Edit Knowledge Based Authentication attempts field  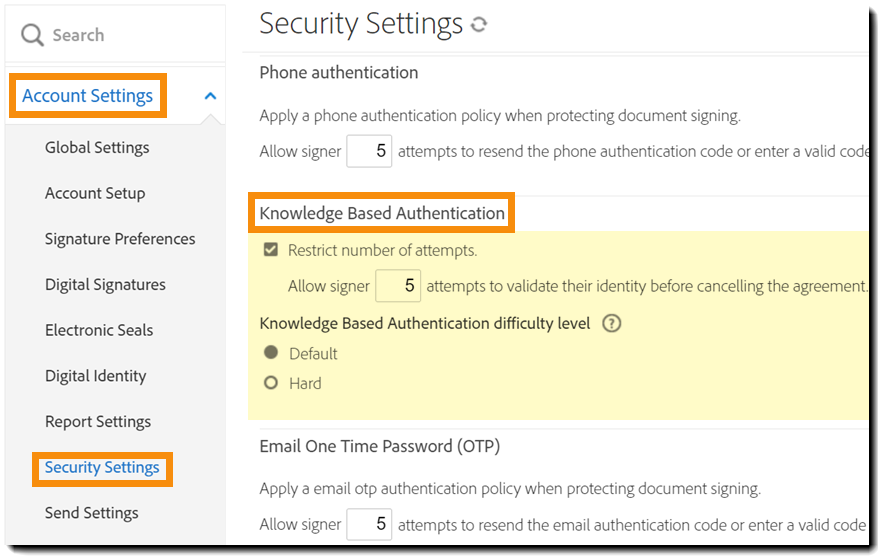pos(398,286)
